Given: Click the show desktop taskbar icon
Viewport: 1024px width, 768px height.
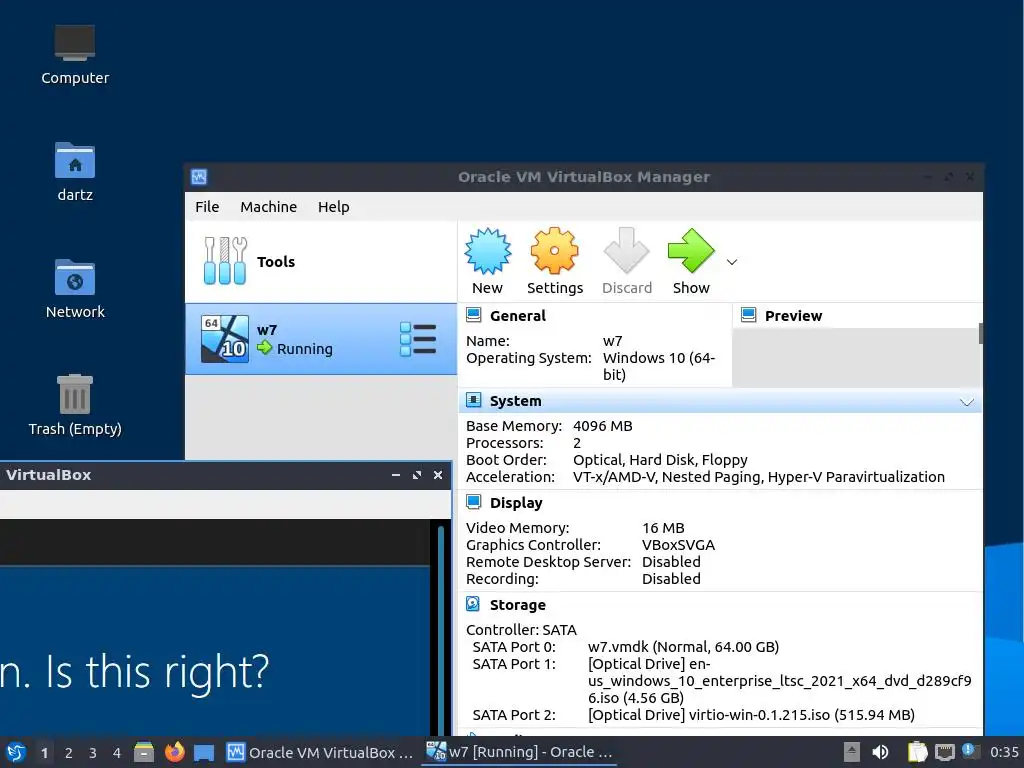Looking at the screenshot, I should coord(204,753).
